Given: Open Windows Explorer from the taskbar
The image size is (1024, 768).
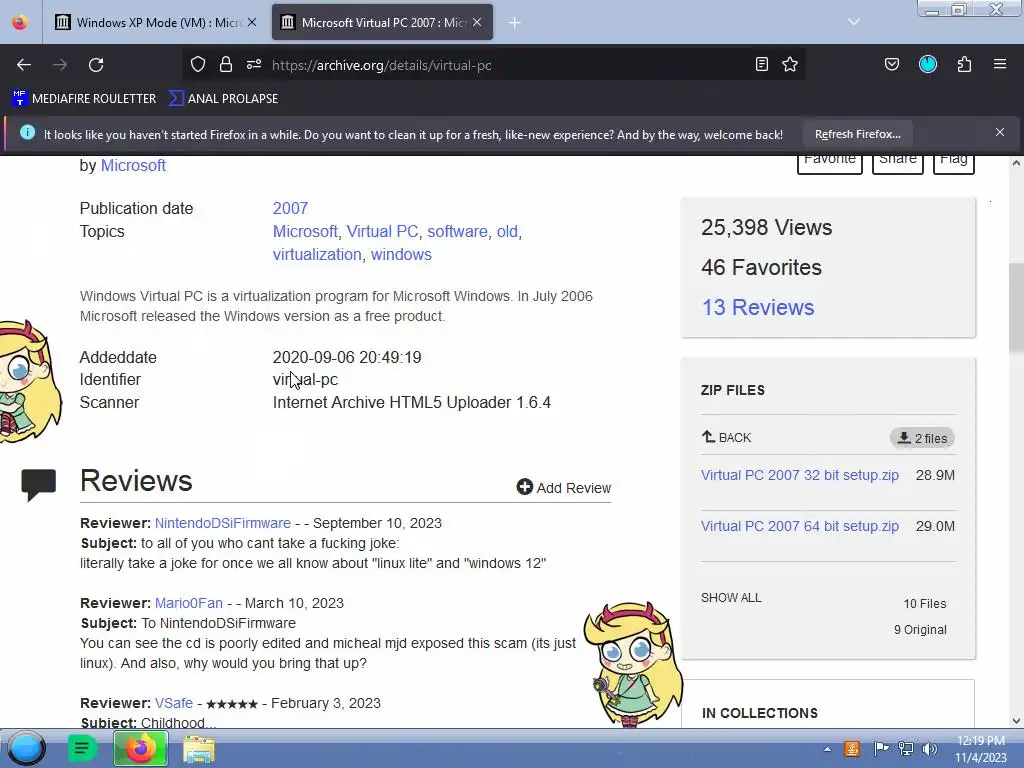Looking at the screenshot, I should pos(199,749).
